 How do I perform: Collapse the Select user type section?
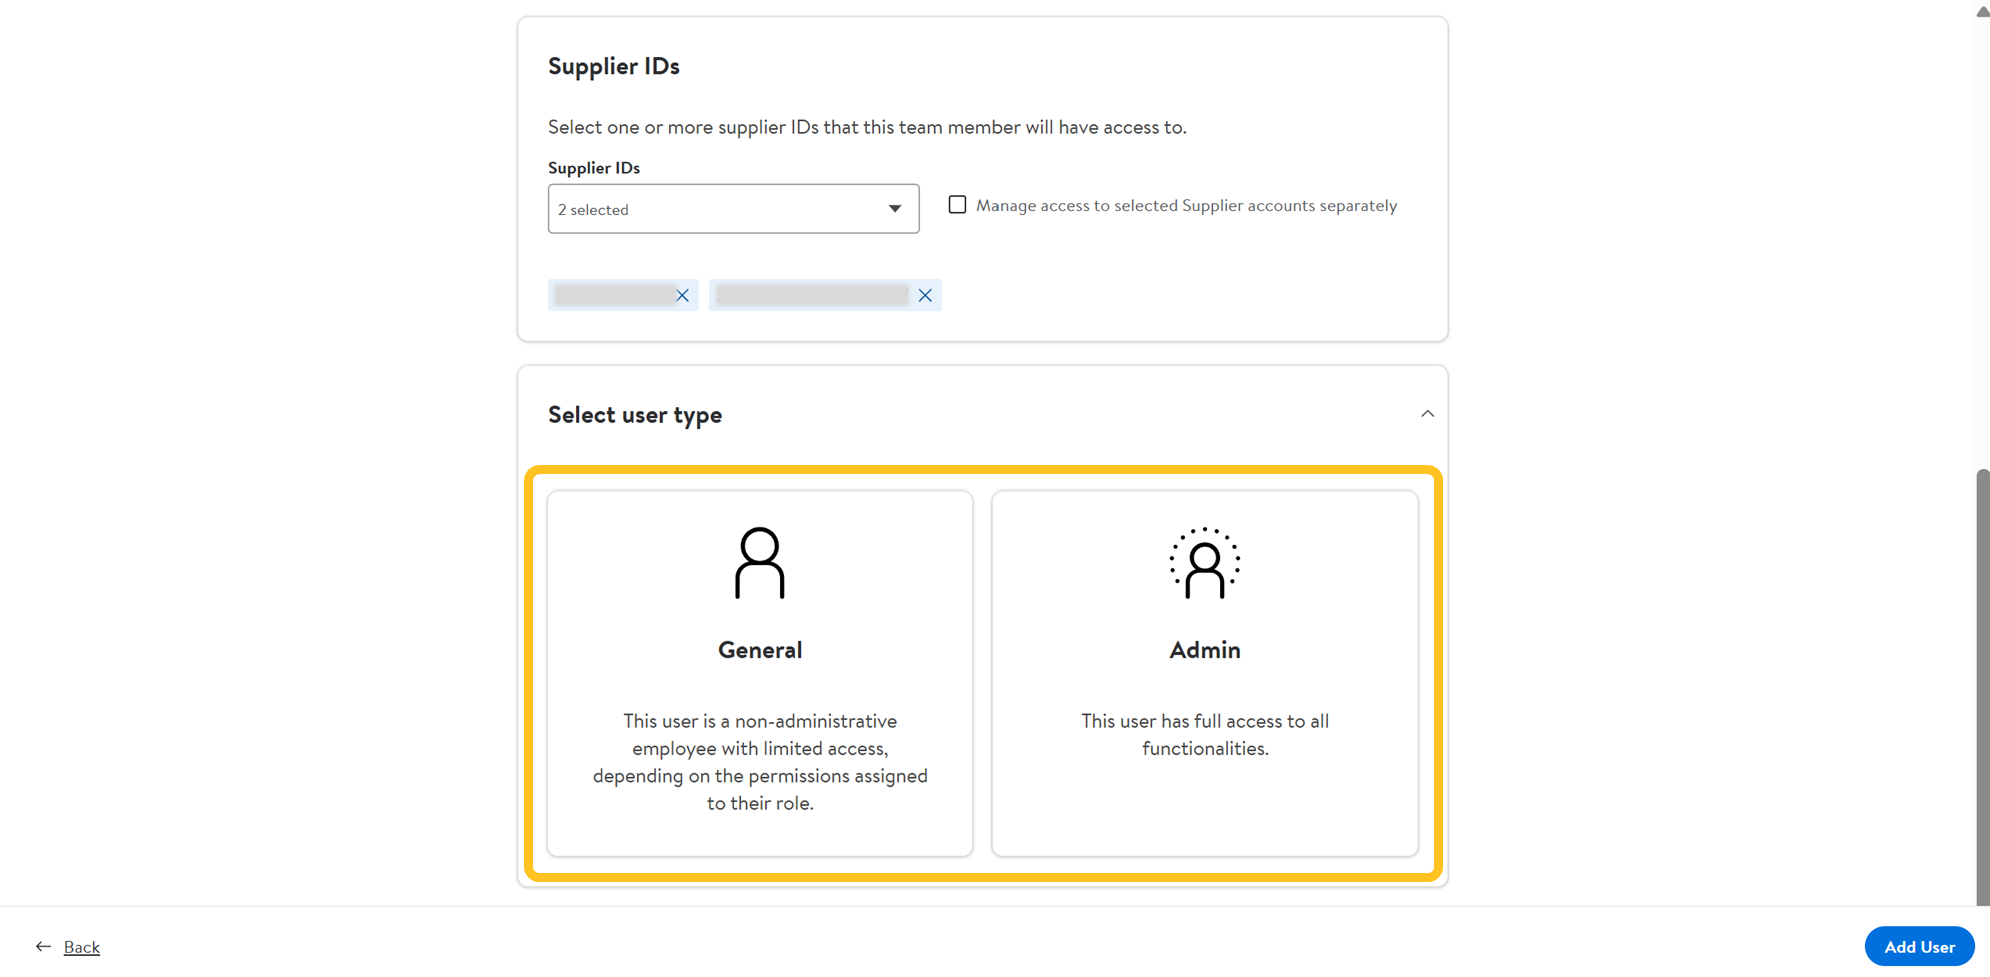tap(1427, 414)
